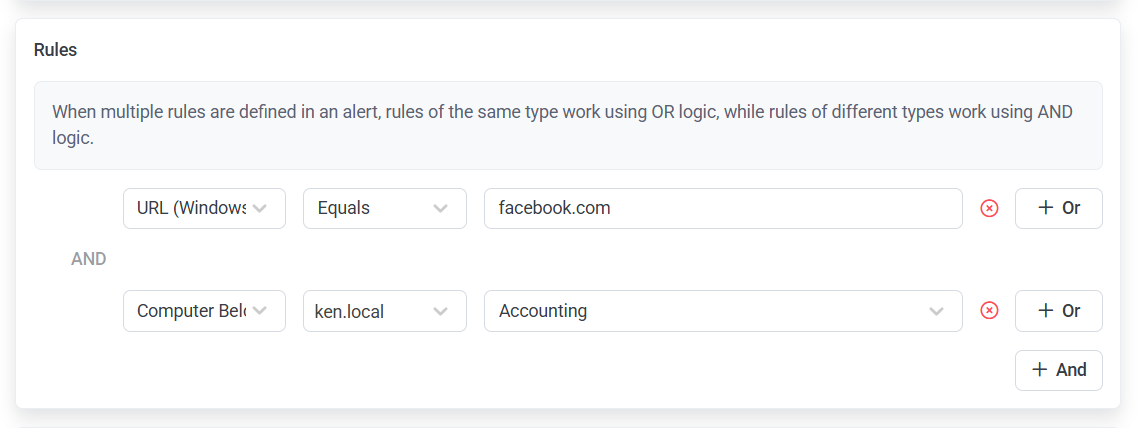Click the chevron arrow beside ken.local
1138x428 pixels.
point(440,311)
